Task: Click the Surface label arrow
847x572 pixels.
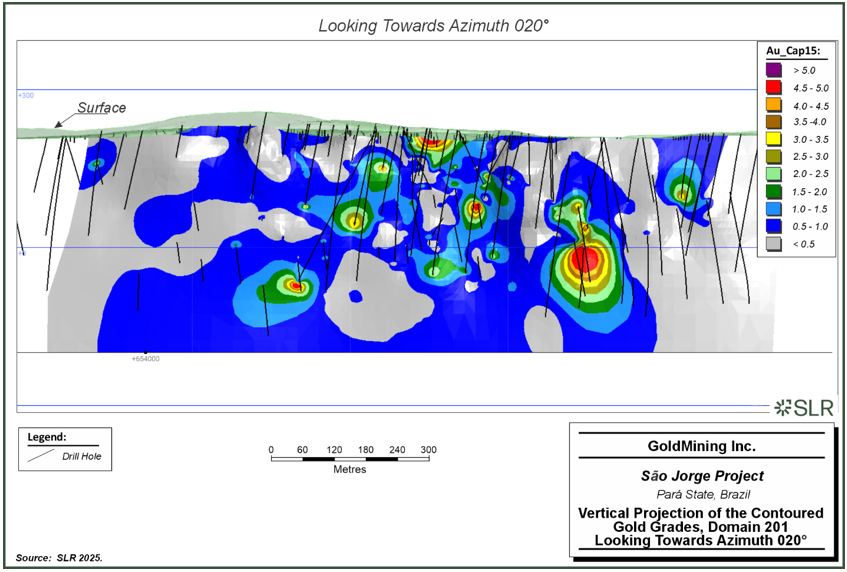Action: click(x=65, y=121)
